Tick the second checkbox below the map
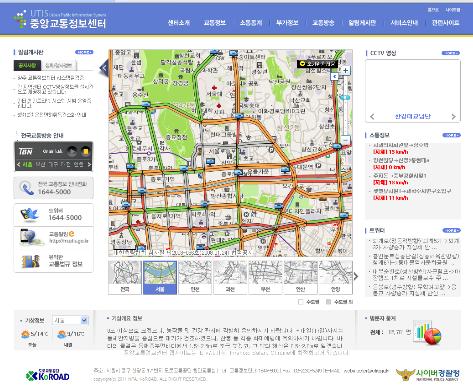Screen dimensions: 473x386 [x=328, y=302]
